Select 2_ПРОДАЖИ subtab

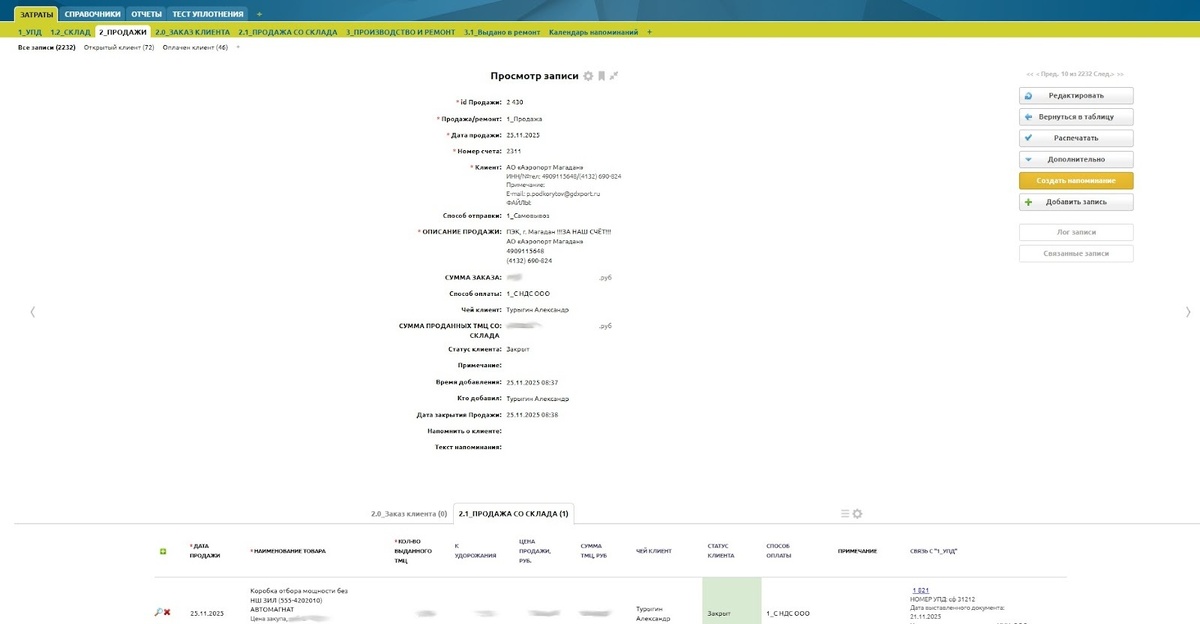coord(123,32)
